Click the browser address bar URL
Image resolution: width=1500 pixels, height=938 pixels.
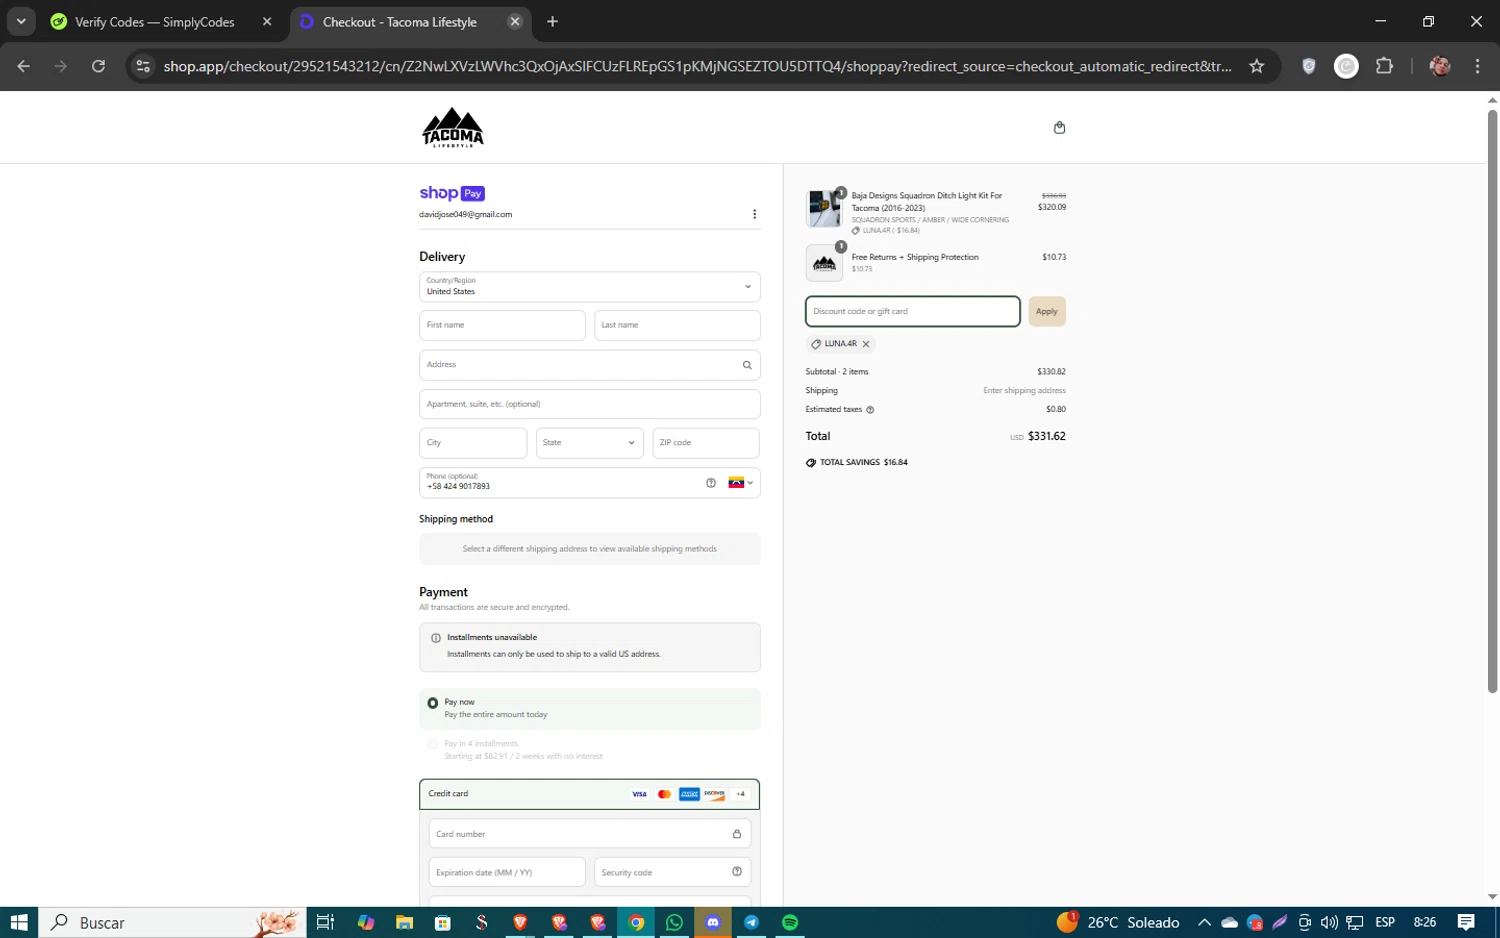[x=698, y=66]
